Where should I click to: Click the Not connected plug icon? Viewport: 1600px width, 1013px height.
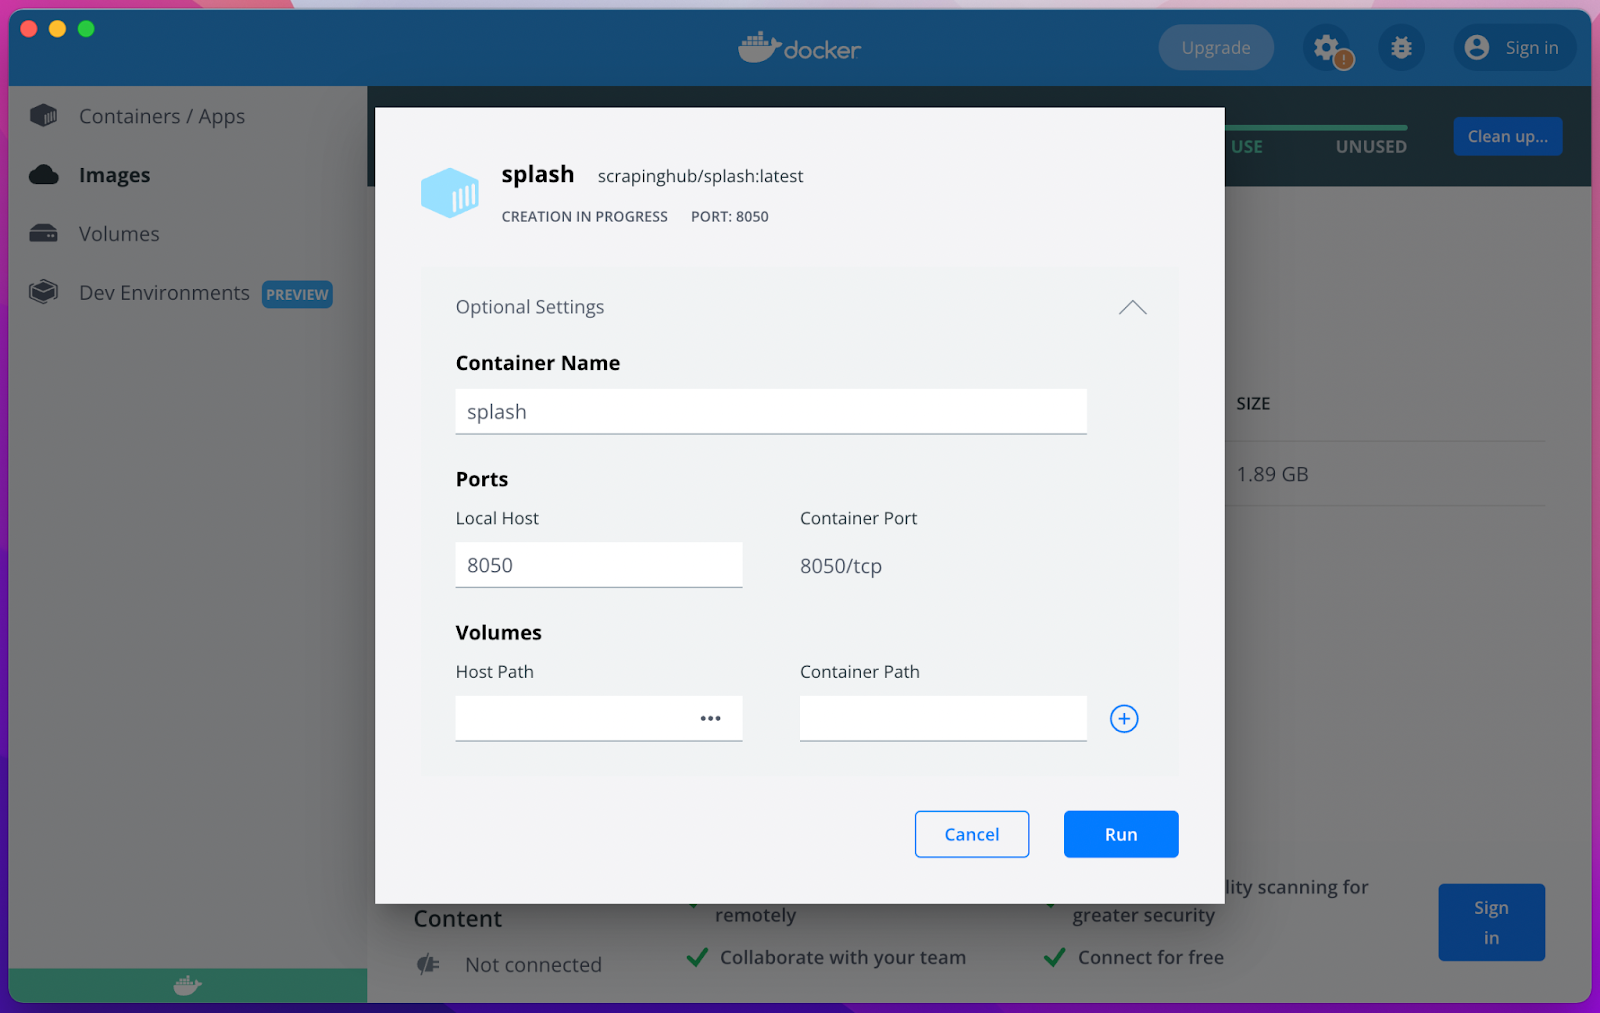[x=428, y=964]
